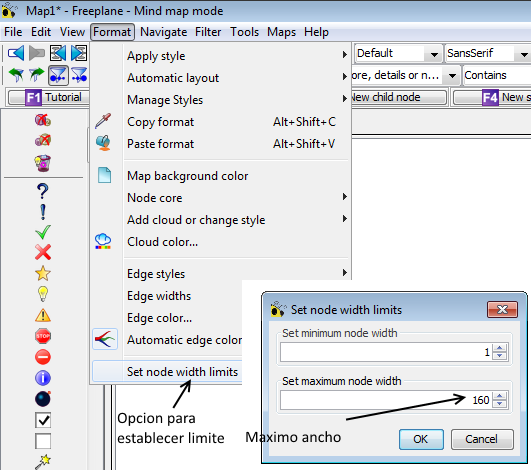
Task: Add the blue exclamation mark icon
Action: click(x=43, y=212)
